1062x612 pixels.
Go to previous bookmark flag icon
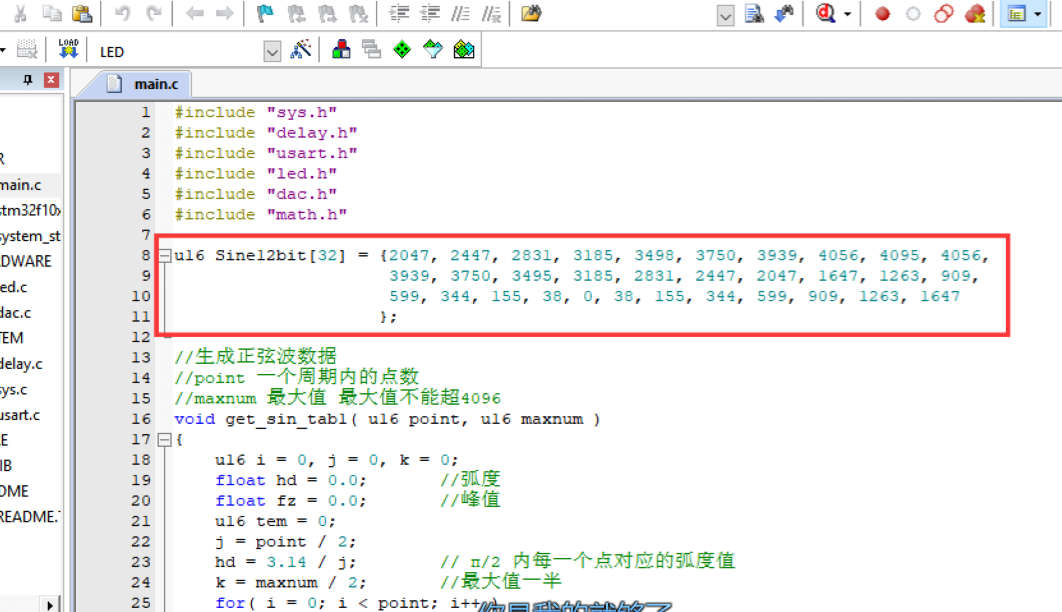[x=296, y=14]
